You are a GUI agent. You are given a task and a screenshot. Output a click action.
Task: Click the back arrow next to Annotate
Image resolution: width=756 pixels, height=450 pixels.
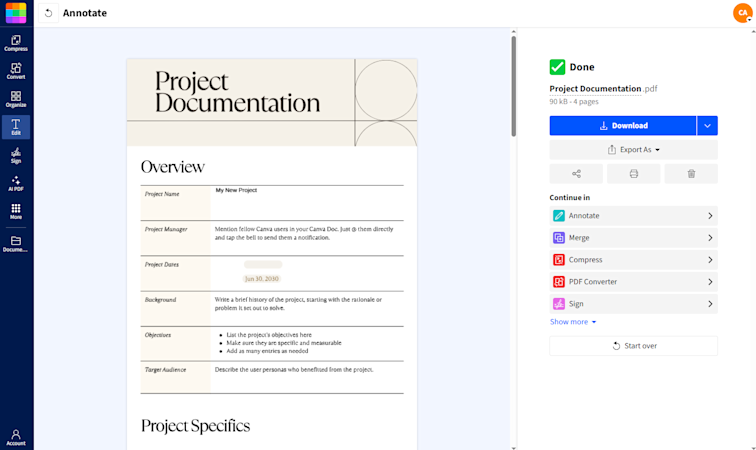(48, 13)
